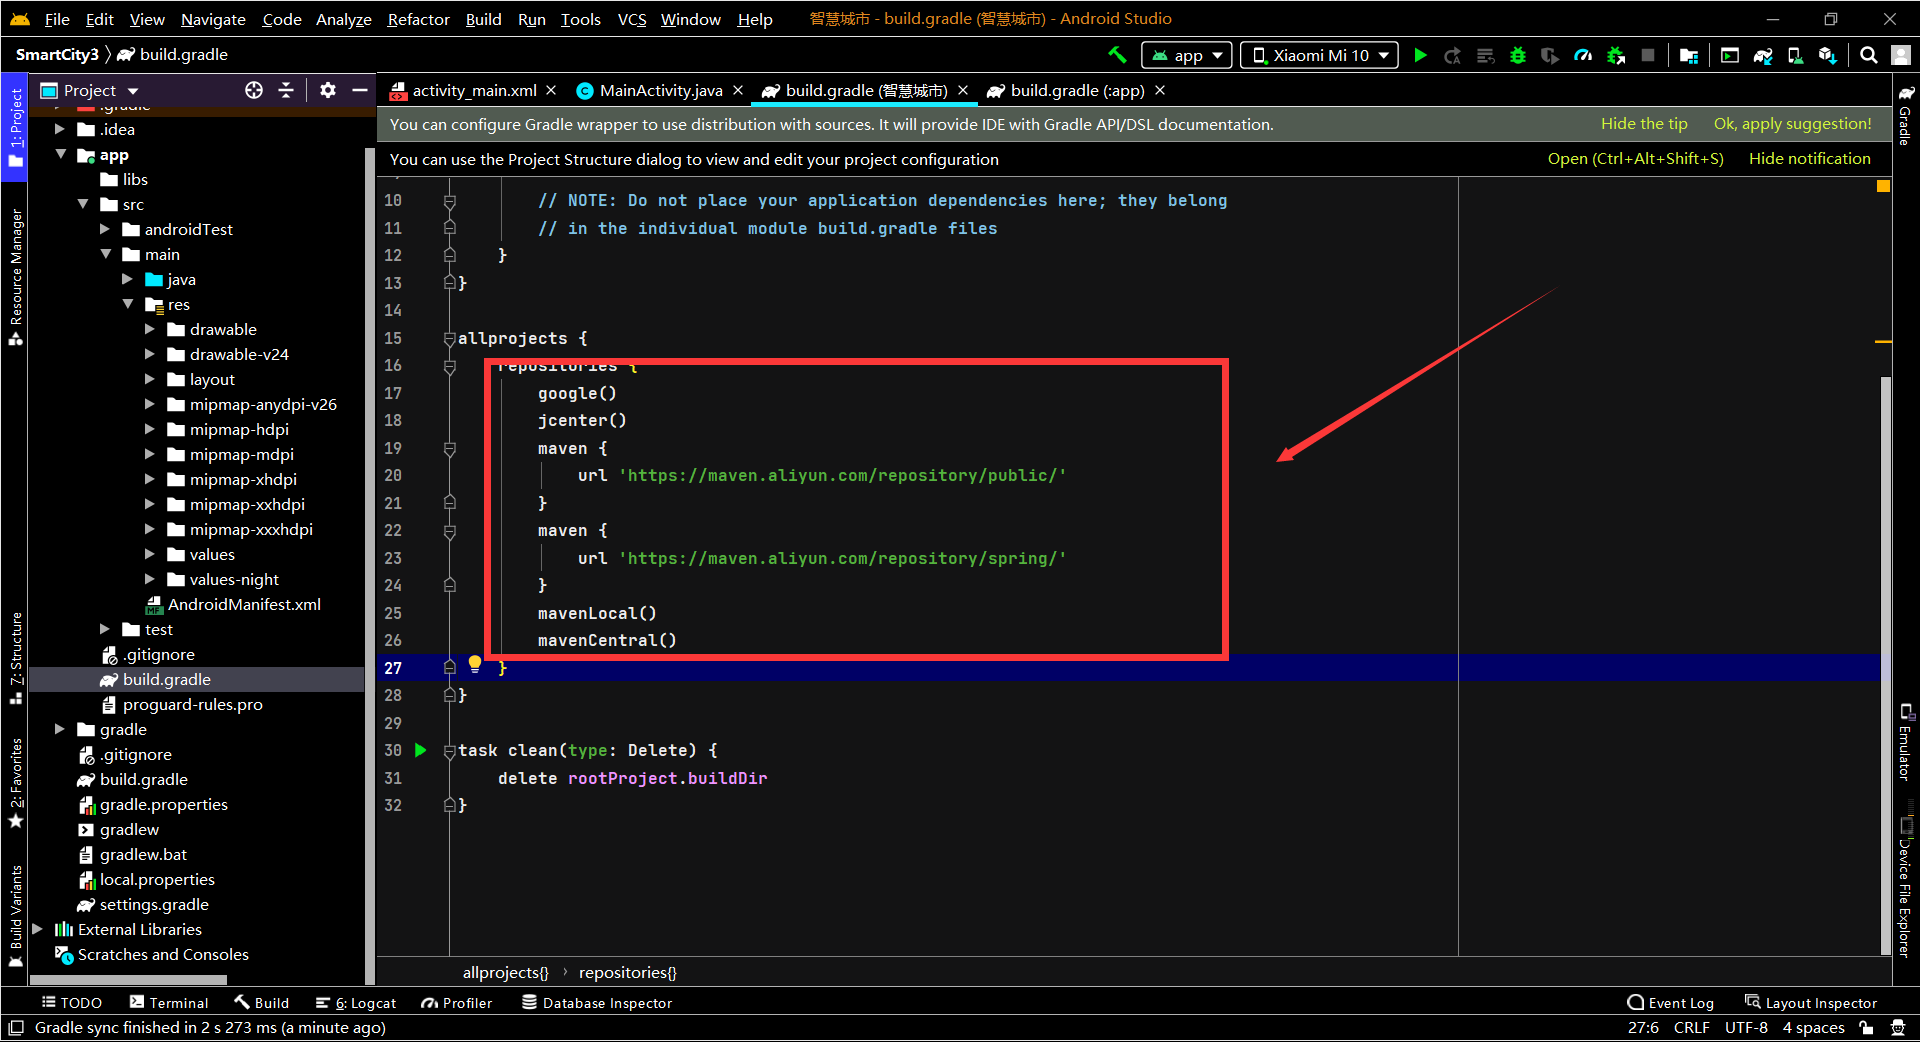Open the AVD Manager icon
The image size is (1920, 1042).
[1796, 55]
